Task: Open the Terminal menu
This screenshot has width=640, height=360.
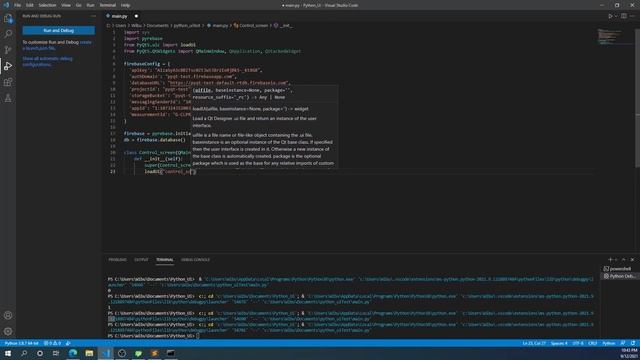Action: pyautogui.click(x=108, y=5)
